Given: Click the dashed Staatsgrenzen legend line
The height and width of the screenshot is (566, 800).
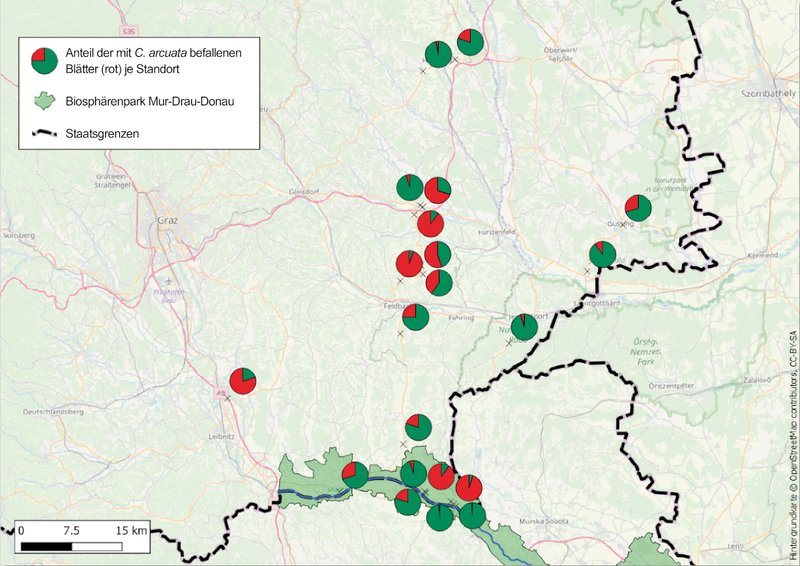Looking at the screenshot, I should [44, 132].
